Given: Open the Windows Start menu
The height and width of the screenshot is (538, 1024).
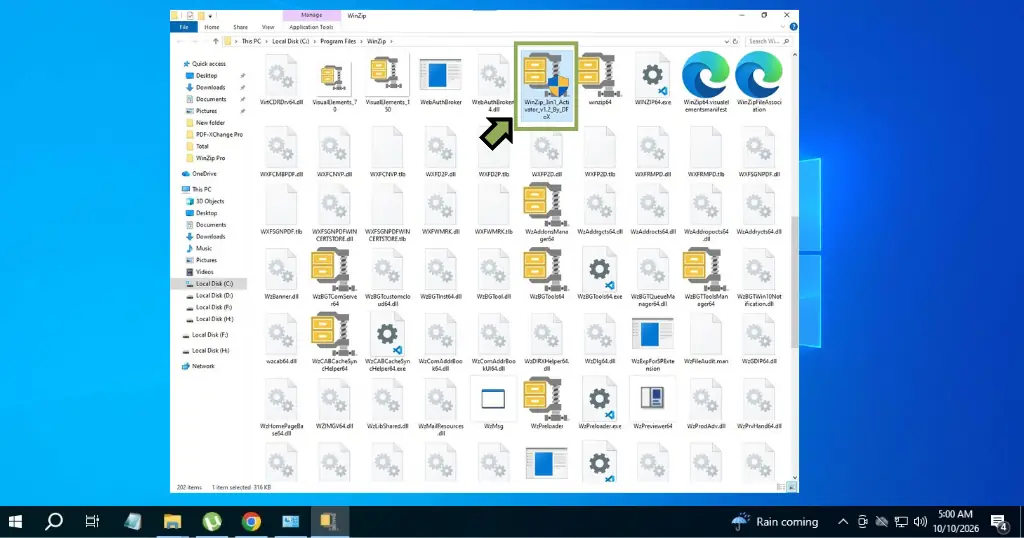Looking at the screenshot, I should (x=15, y=522).
